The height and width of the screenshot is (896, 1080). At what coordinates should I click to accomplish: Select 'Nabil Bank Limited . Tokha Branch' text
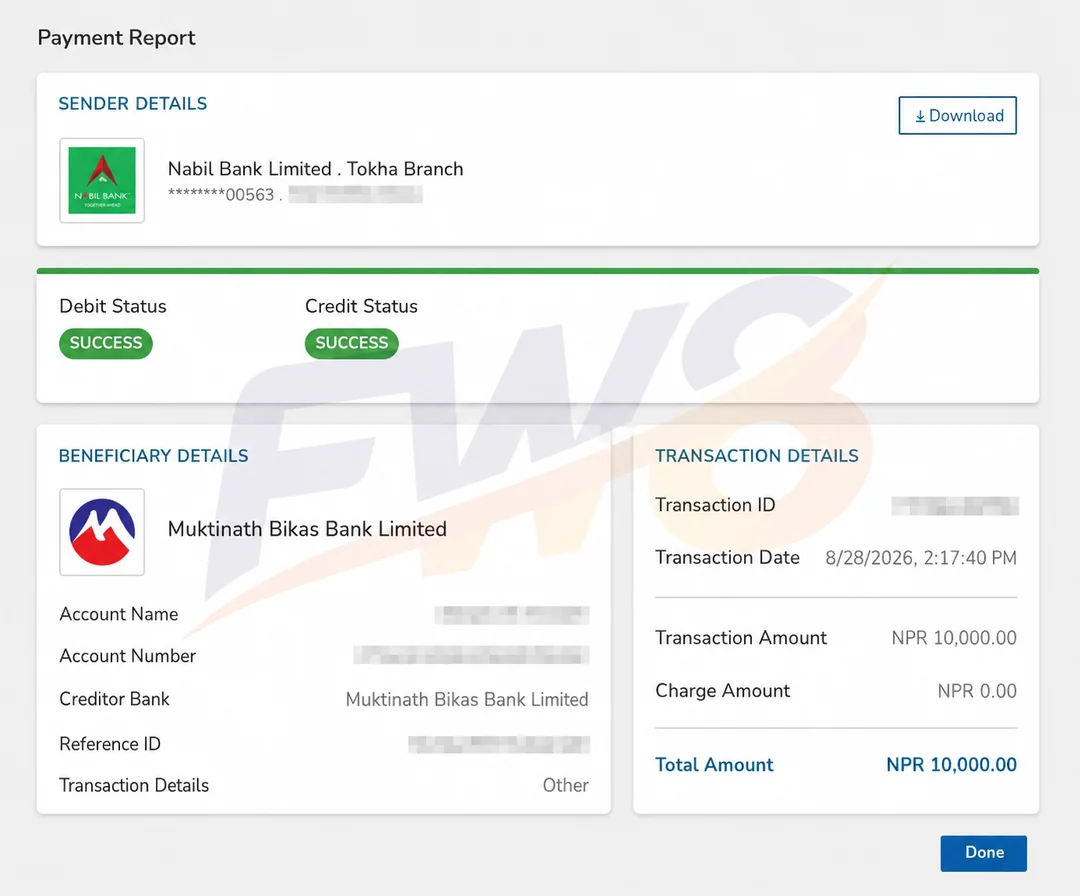(315, 169)
